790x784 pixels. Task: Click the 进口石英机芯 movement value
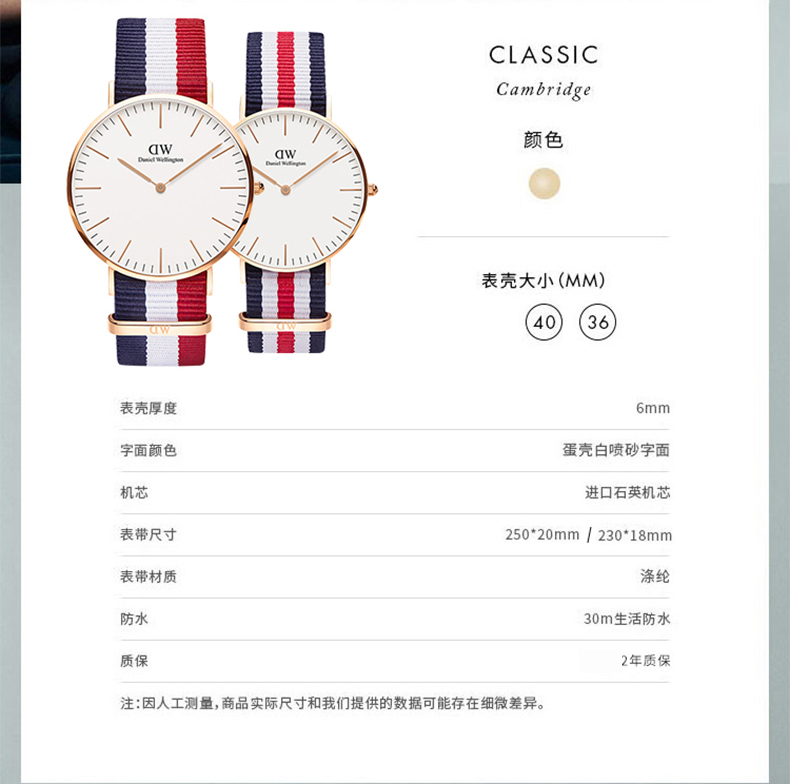pyautogui.click(x=627, y=492)
